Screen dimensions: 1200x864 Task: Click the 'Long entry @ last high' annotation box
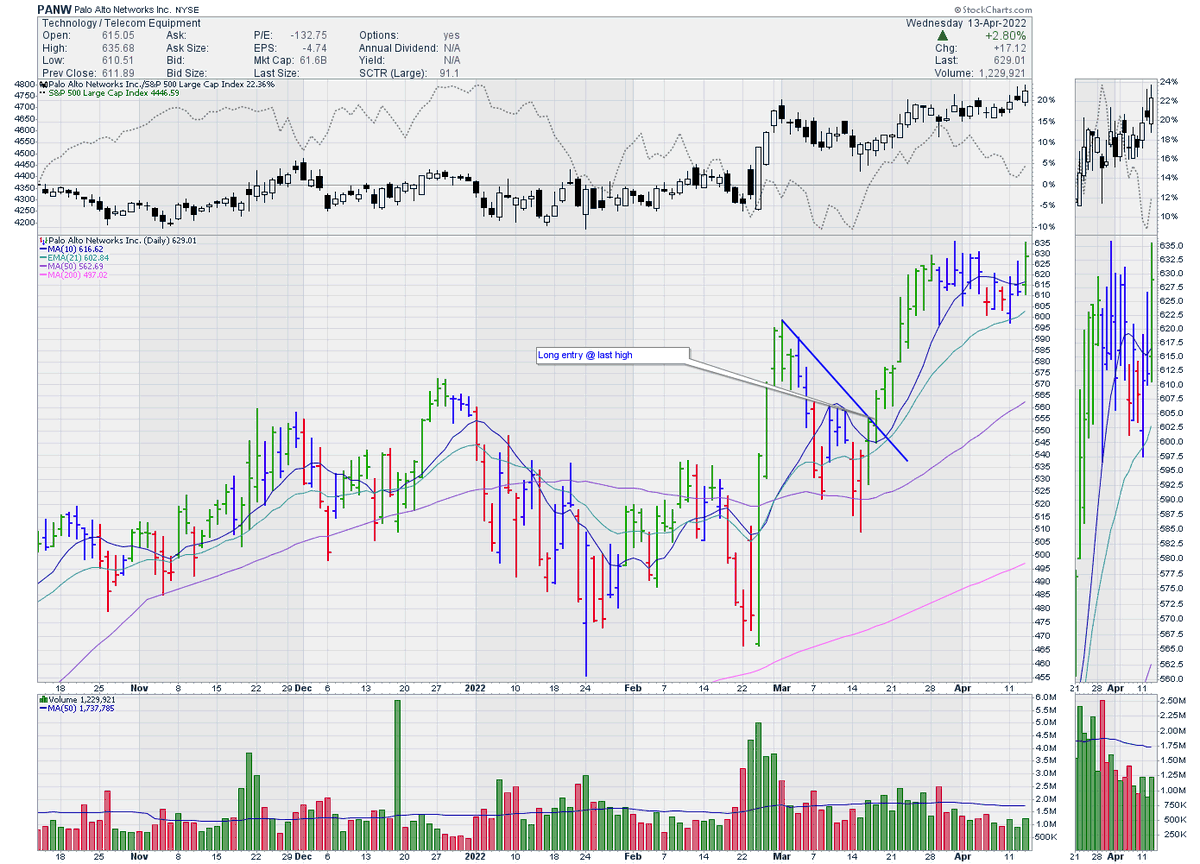coord(611,355)
